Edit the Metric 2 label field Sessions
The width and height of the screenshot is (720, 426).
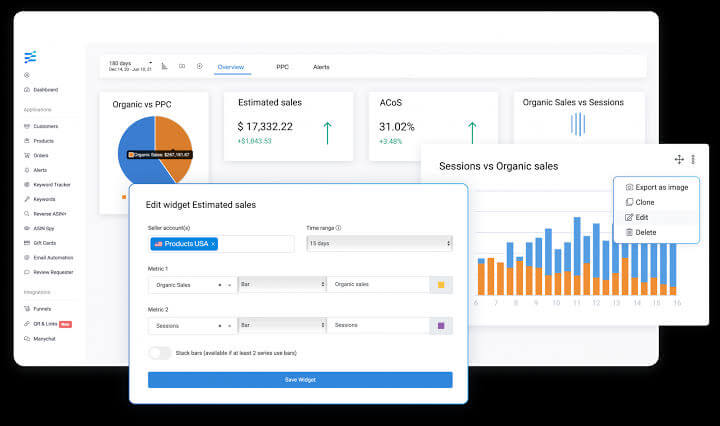coord(378,325)
